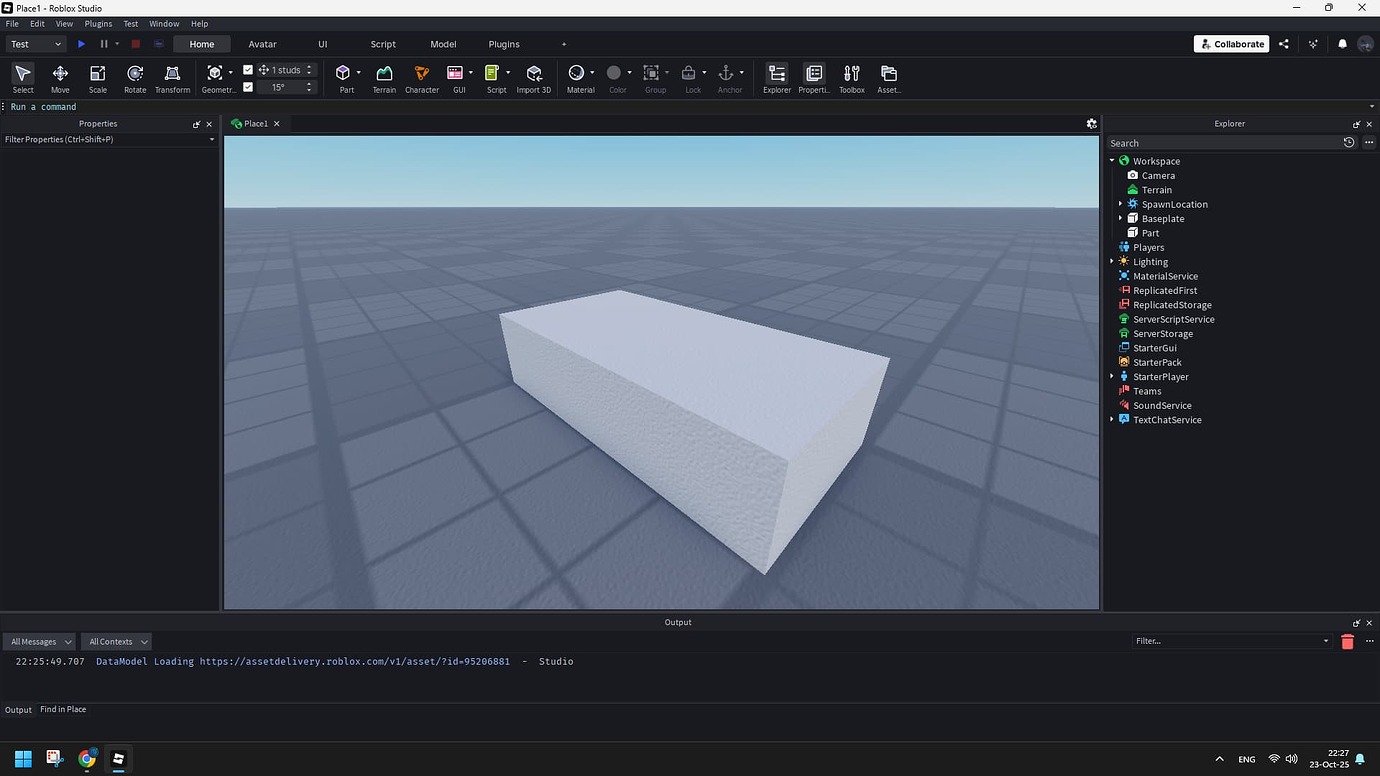Open the Asset Manager toolbar button
1380x776 pixels.
tap(888, 78)
